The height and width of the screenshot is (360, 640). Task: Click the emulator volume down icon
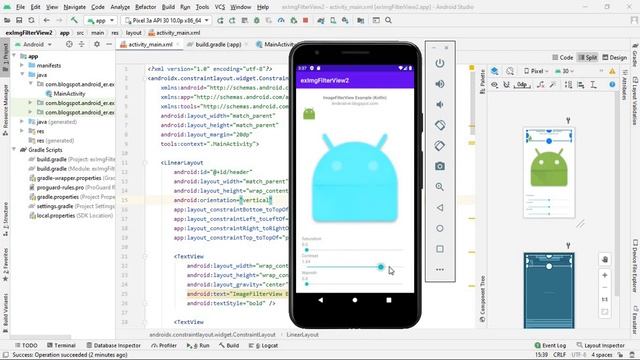click(440, 105)
